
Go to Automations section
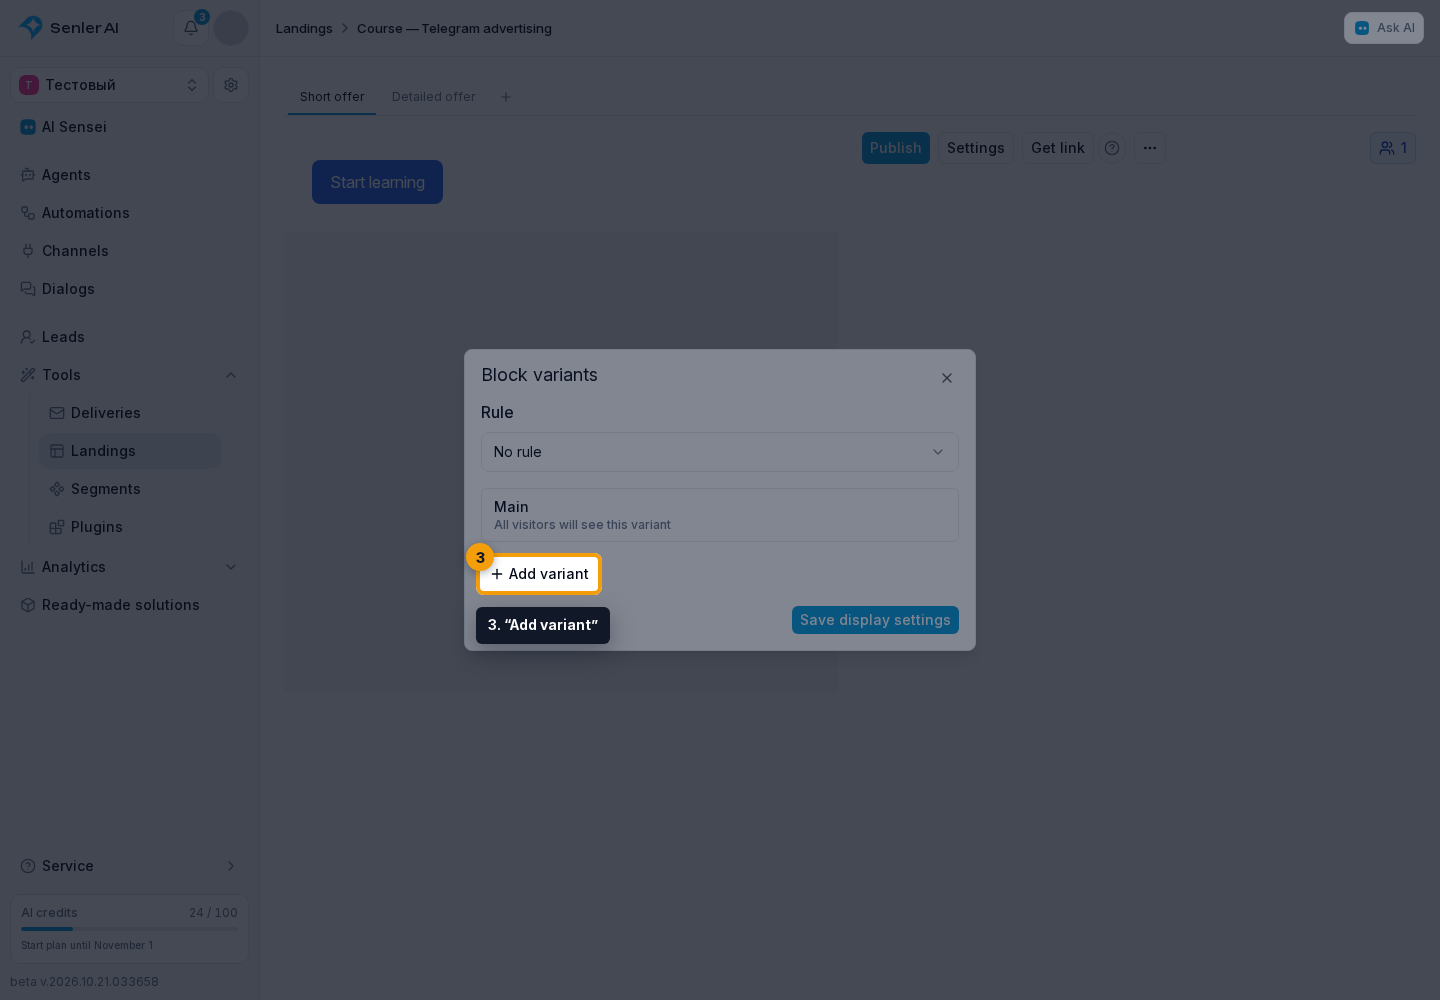click(130, 213)
